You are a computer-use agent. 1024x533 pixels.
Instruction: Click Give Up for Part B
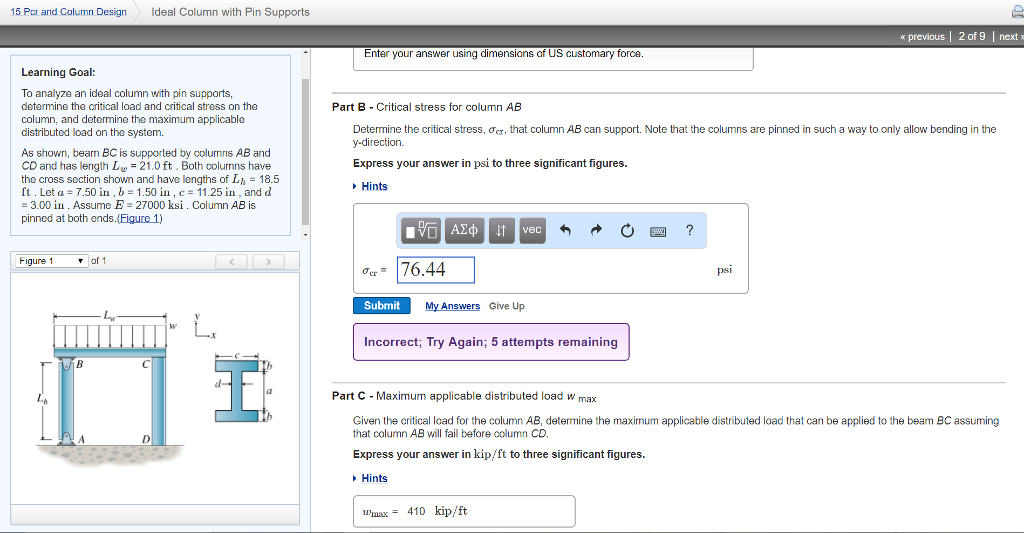click(506, 306)
